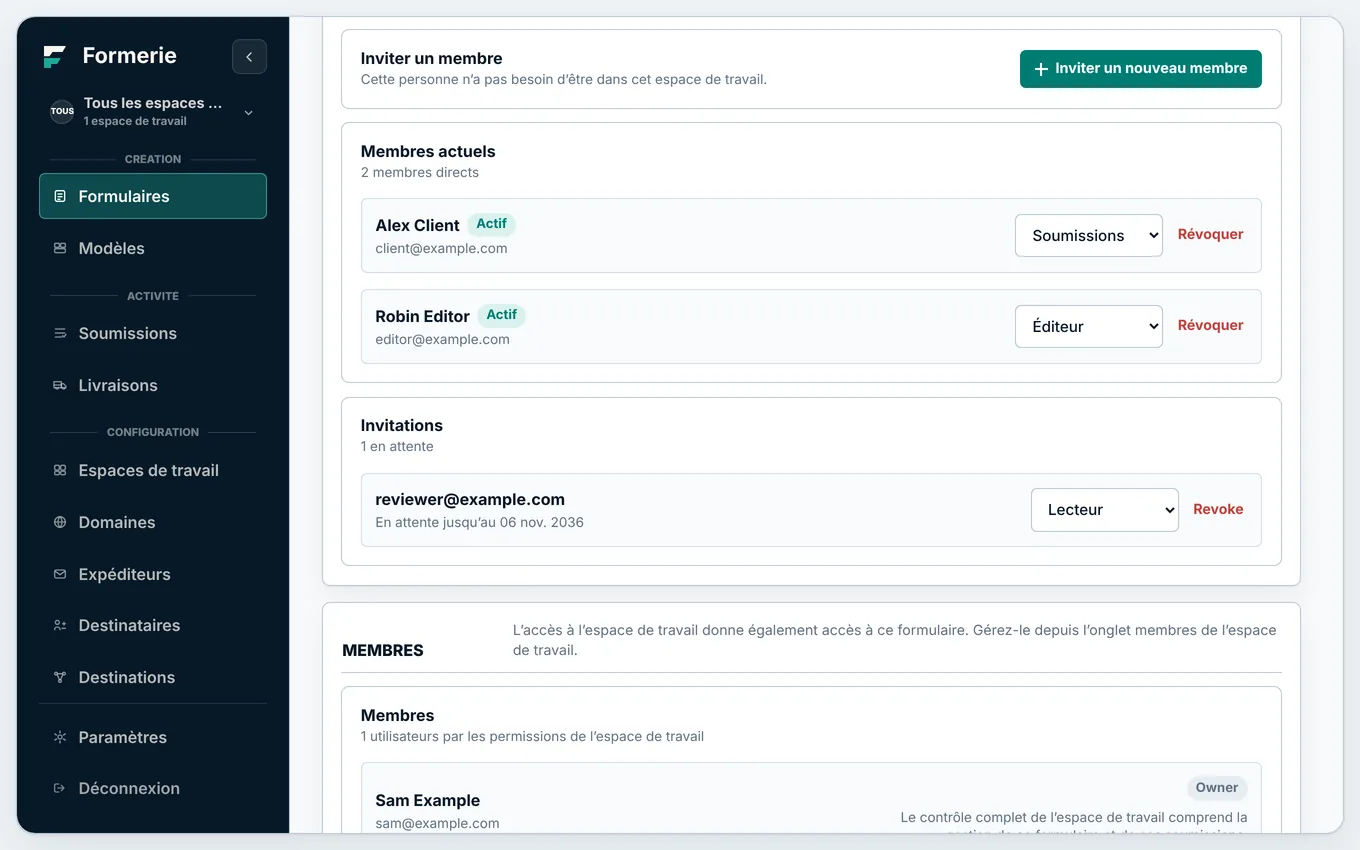
Task: Click the Destinations branch icon
Action: 60,677
